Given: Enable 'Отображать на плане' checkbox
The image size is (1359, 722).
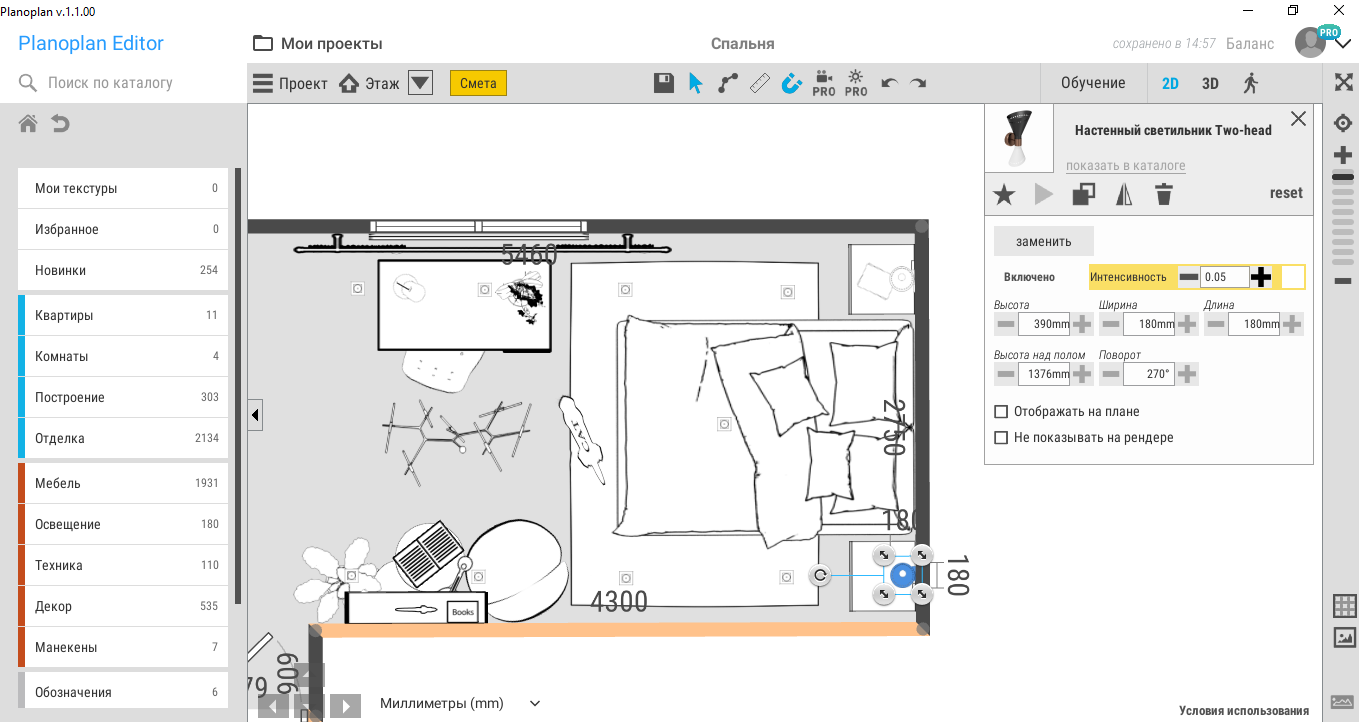Looking at the screenshot, I should point(1001,411).
